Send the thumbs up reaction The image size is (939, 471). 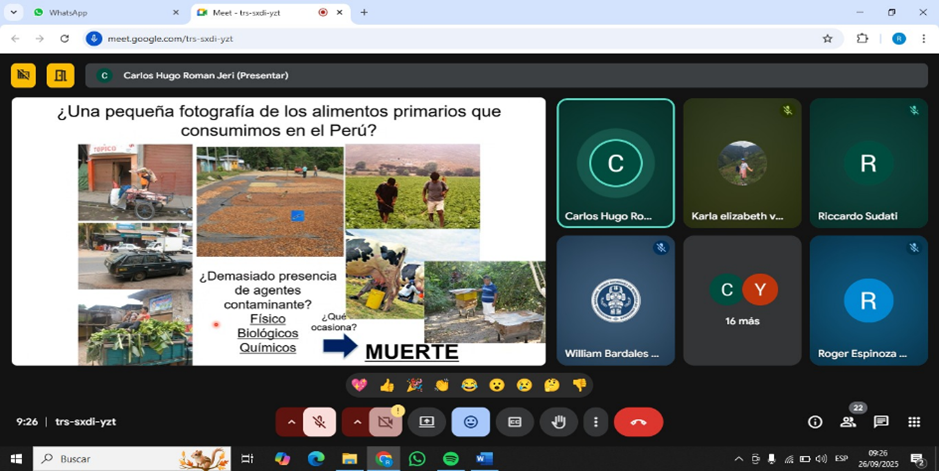coord(386,385)
